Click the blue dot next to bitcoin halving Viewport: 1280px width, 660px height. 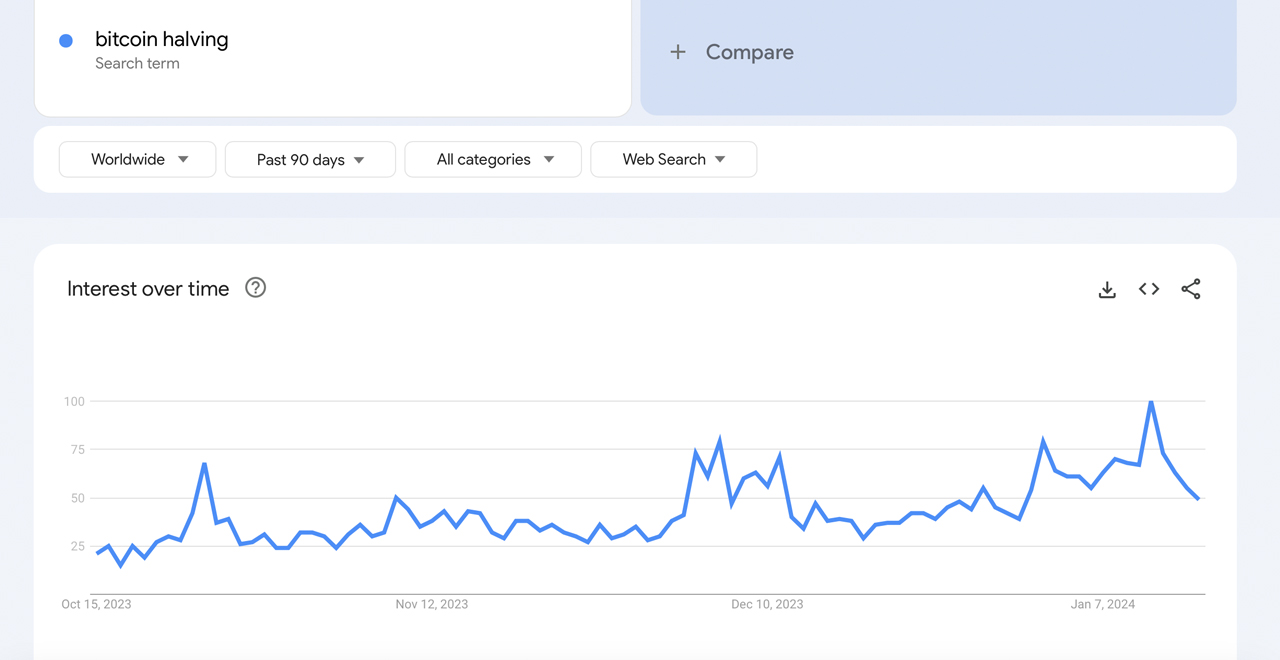coord(68,39)
